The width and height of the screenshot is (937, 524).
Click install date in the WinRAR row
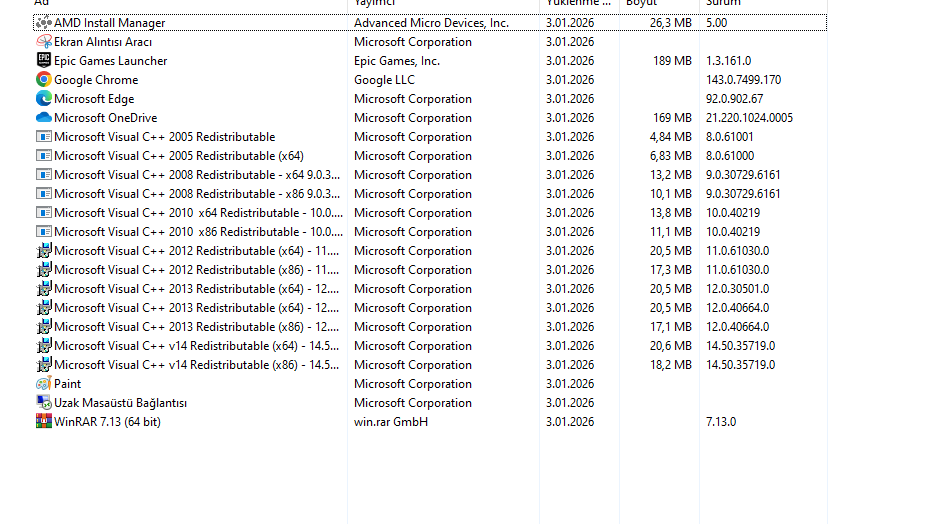click(570, 422)
